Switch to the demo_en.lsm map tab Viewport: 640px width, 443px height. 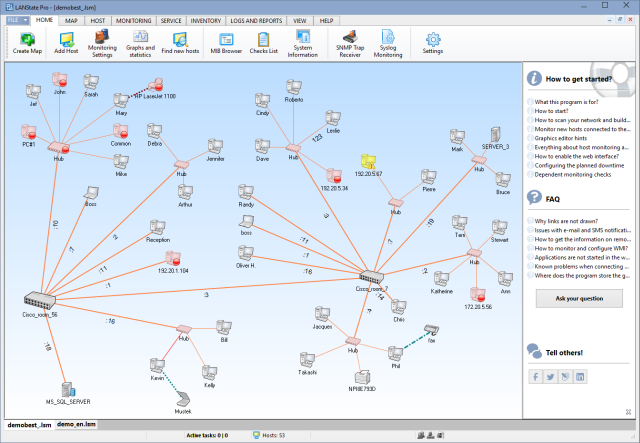point(76,424)
